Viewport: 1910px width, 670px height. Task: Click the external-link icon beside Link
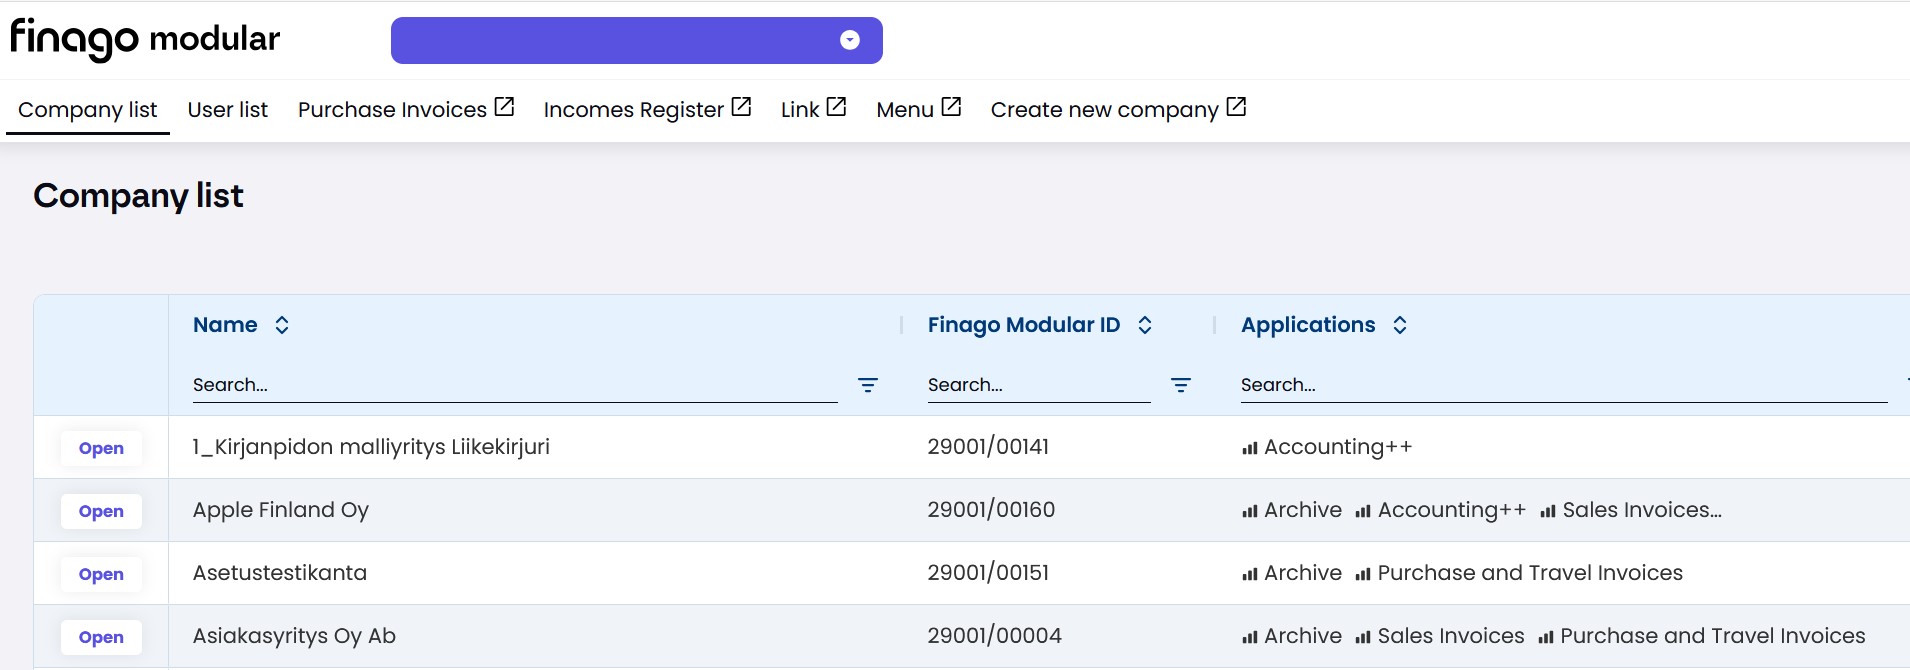837,107
